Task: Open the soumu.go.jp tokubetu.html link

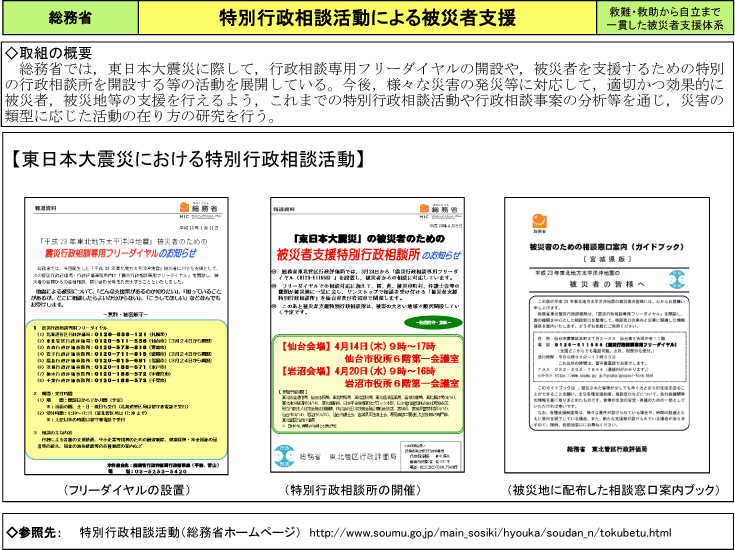Action: pos(490,533)
